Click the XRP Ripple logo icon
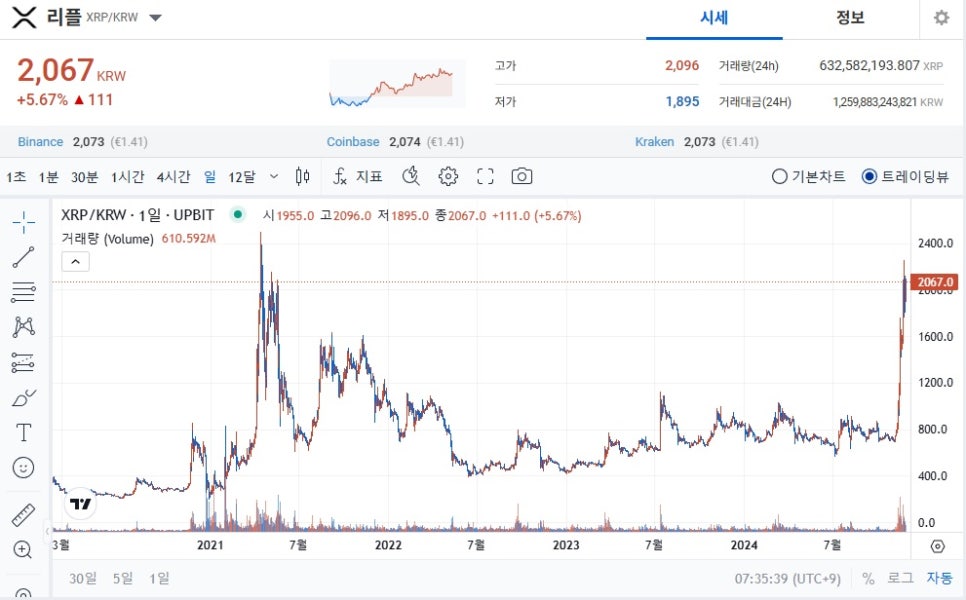 [24, 17]
